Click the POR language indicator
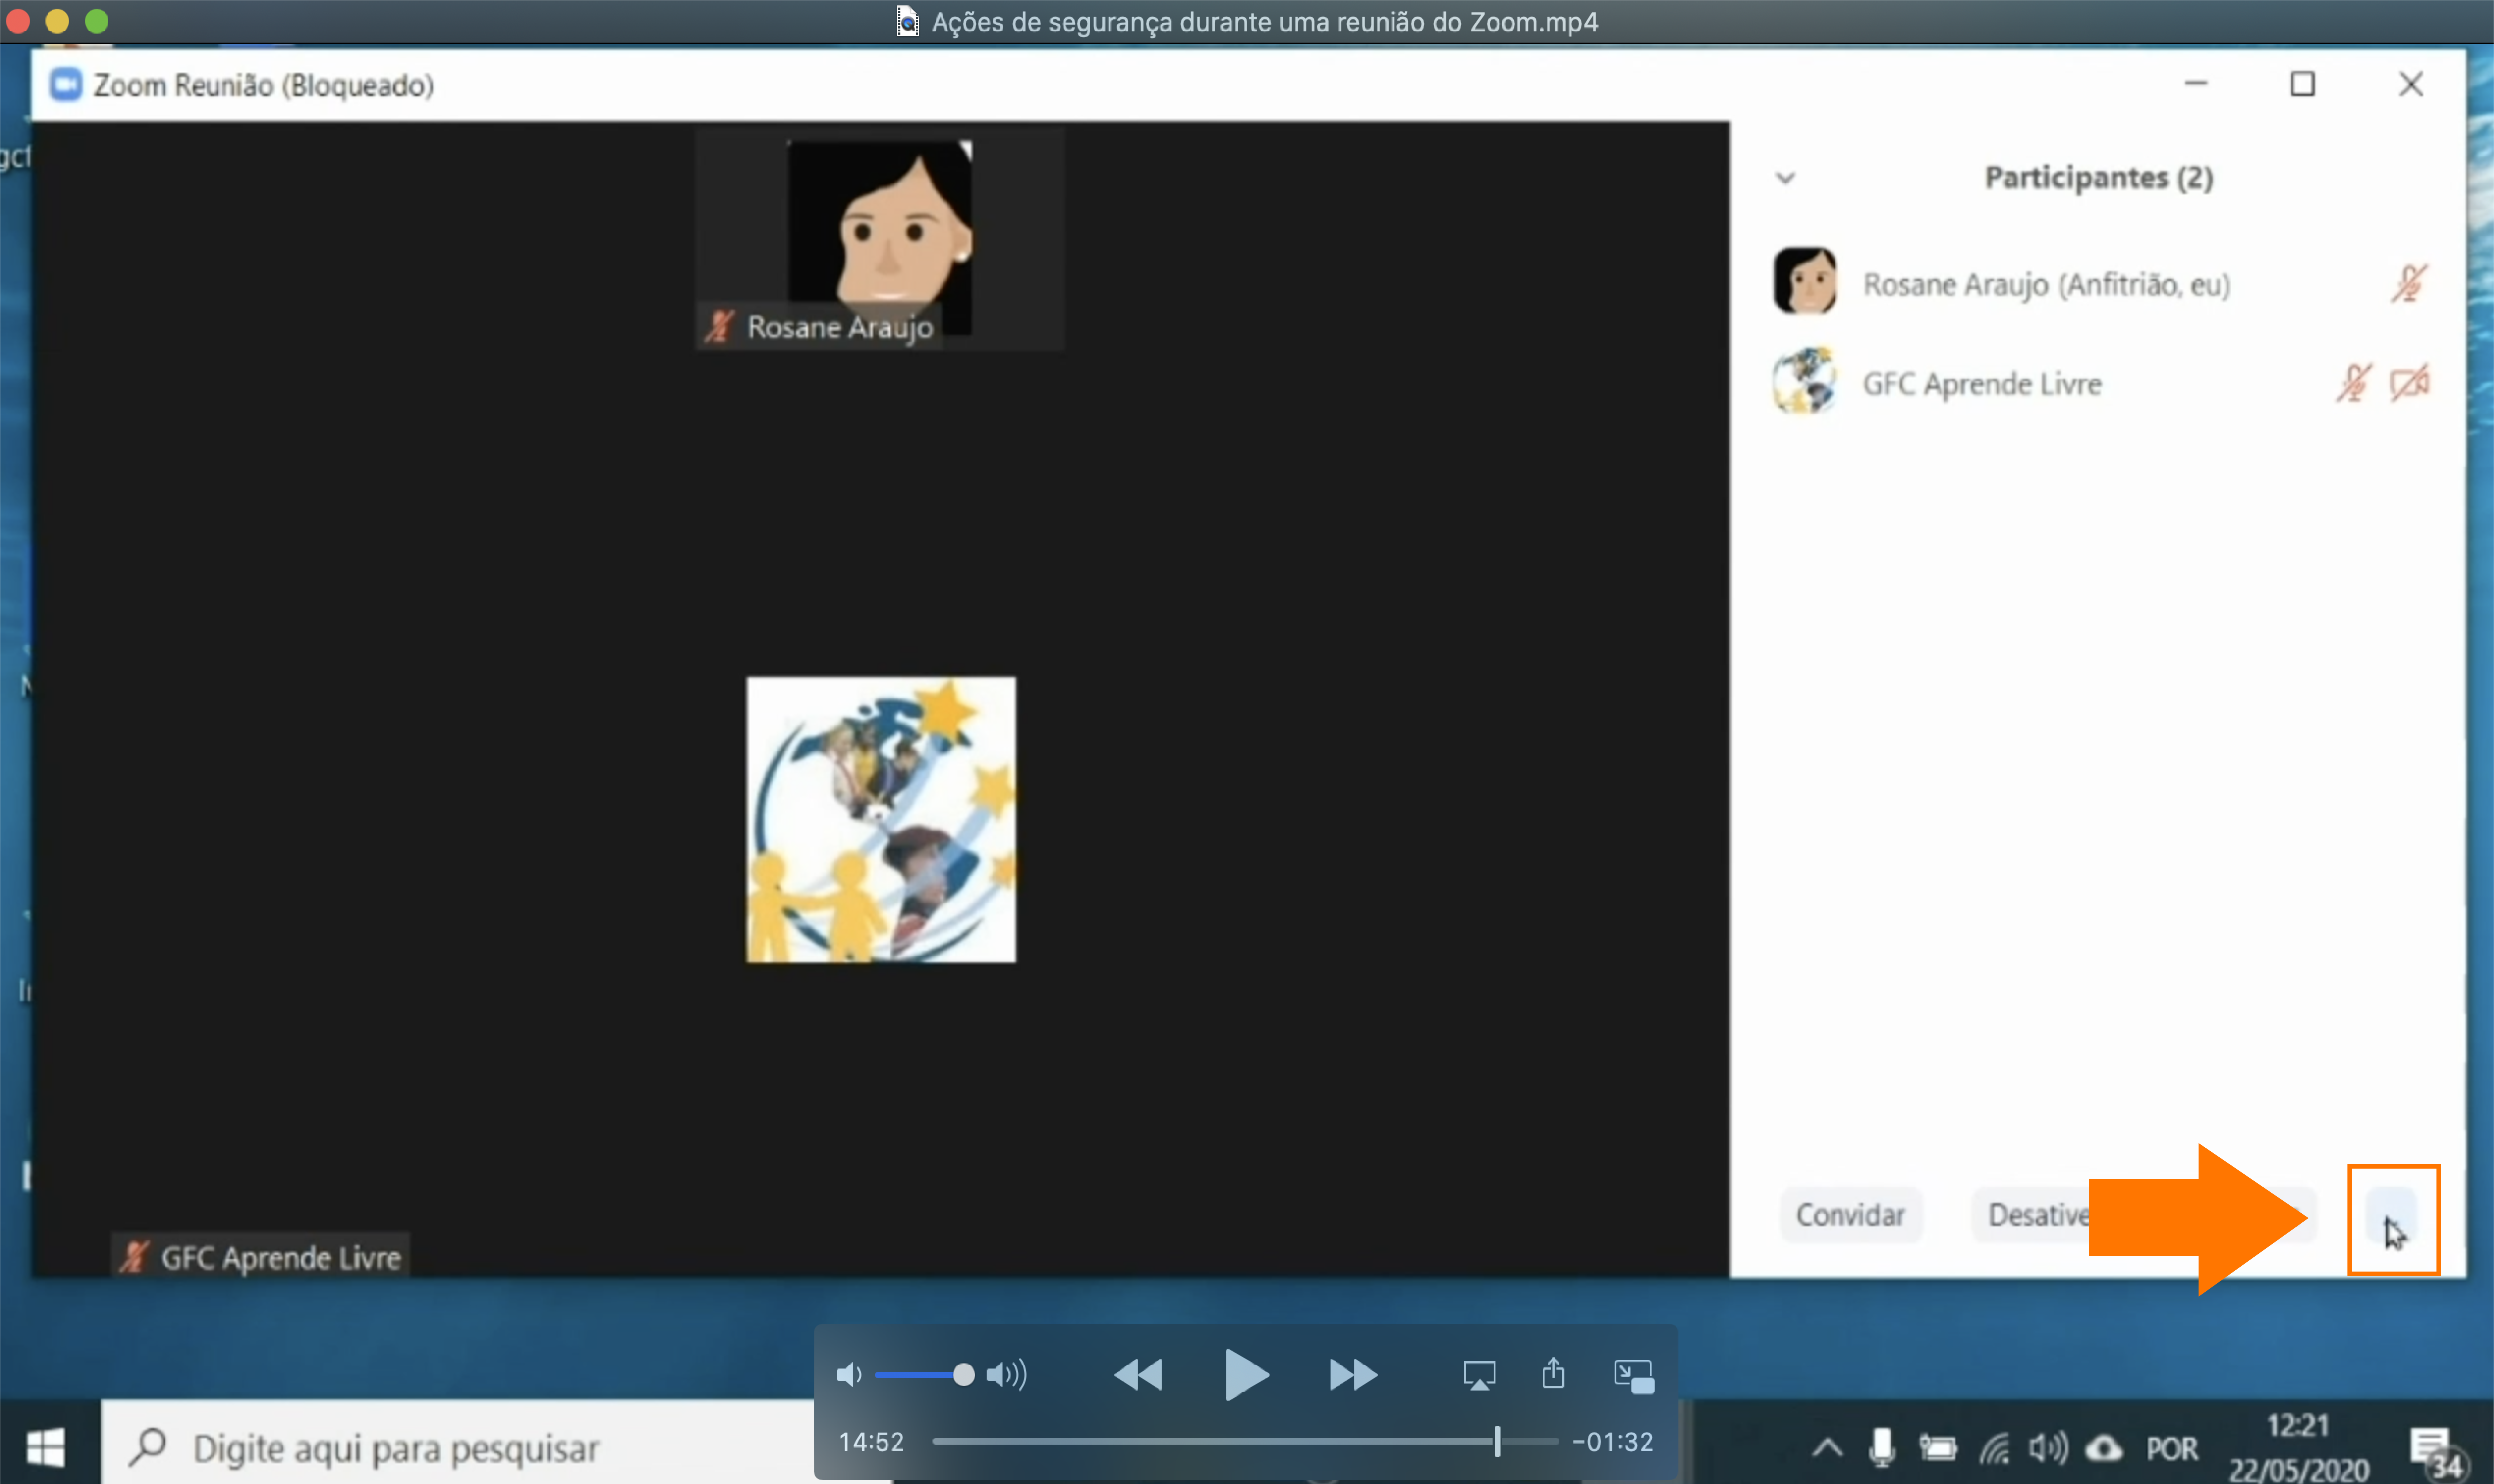Viewport: 2494px width, 1484px height. (2172, 1449)
